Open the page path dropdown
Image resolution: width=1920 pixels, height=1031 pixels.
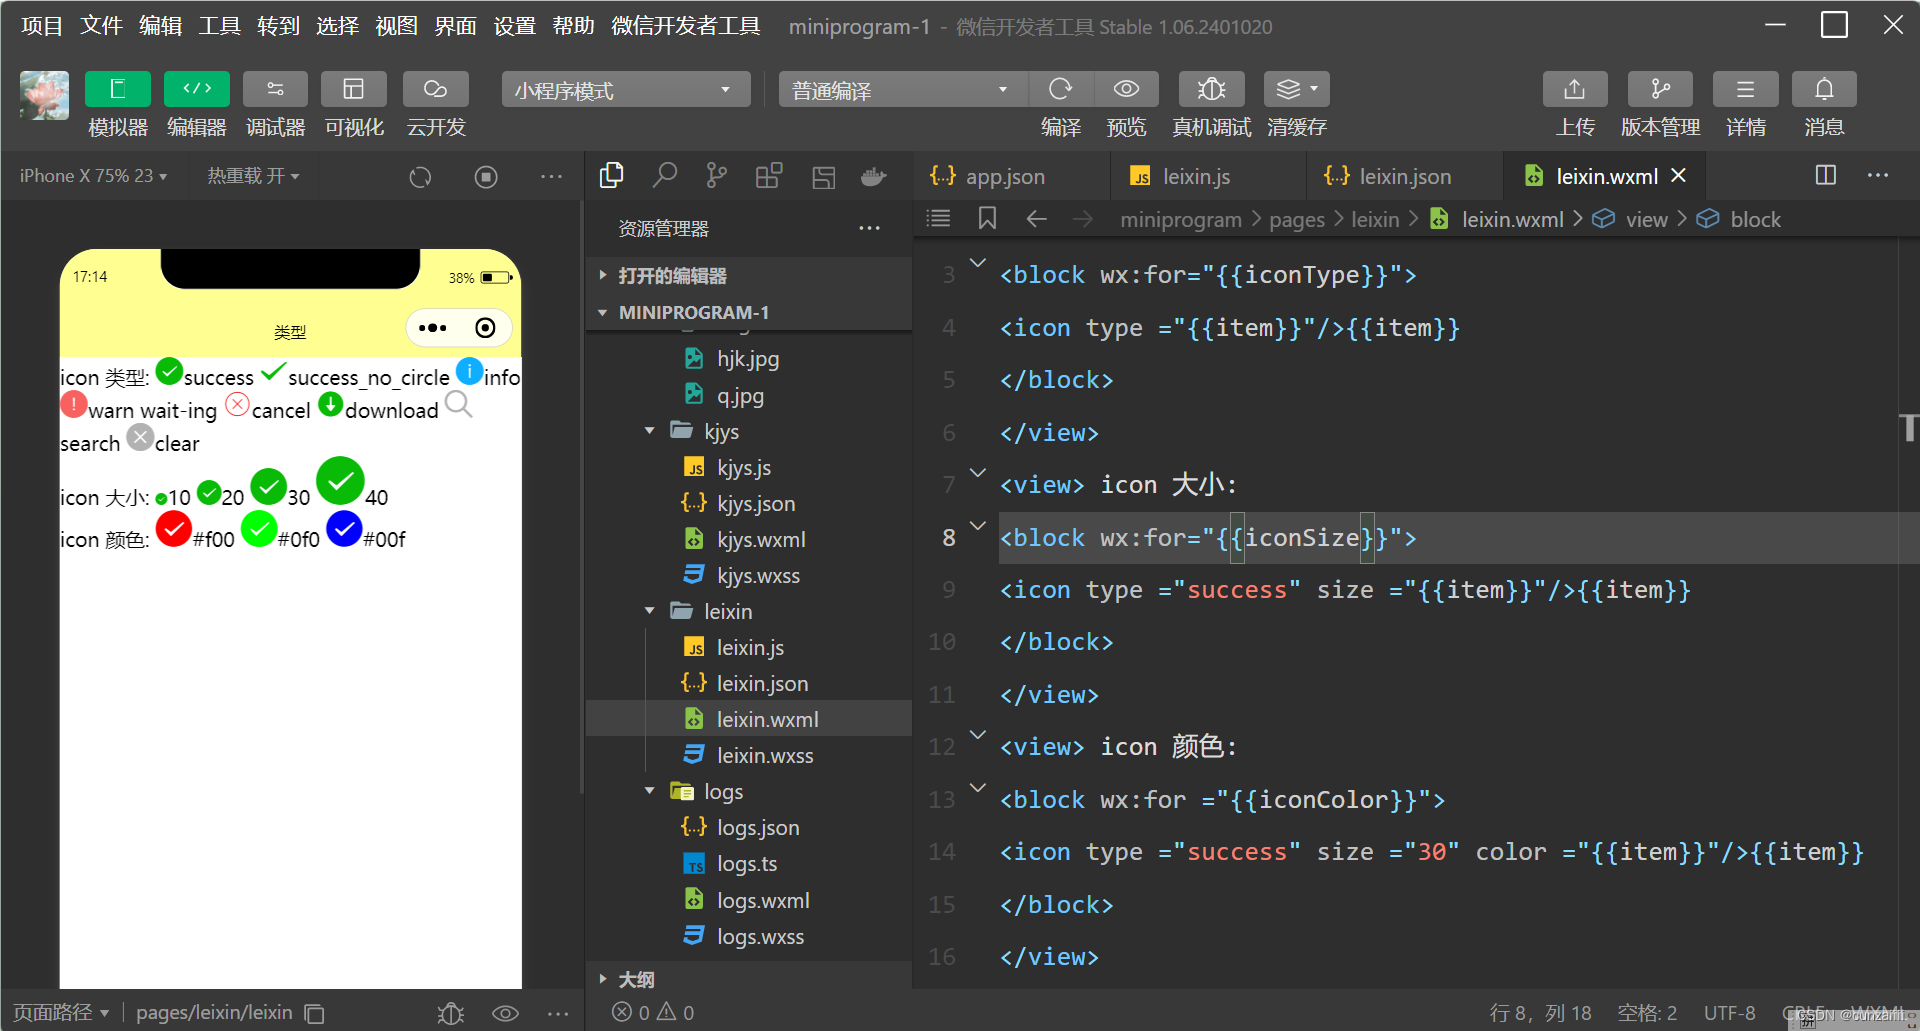coord(61,1012)
